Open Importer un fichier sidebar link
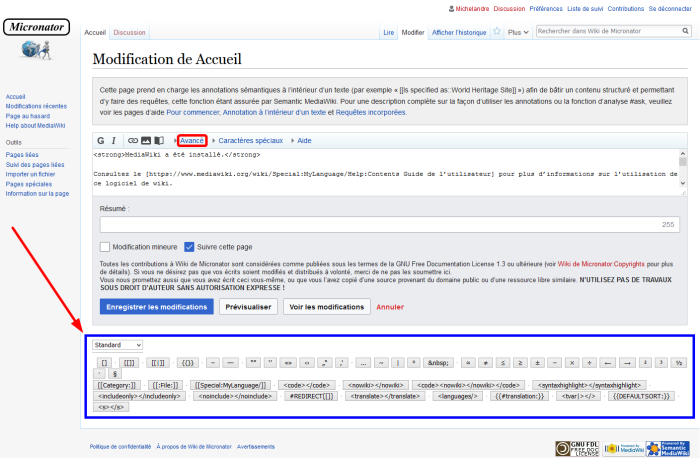The image size is (700, 458). pyautogui.click(x=30, y=174)
